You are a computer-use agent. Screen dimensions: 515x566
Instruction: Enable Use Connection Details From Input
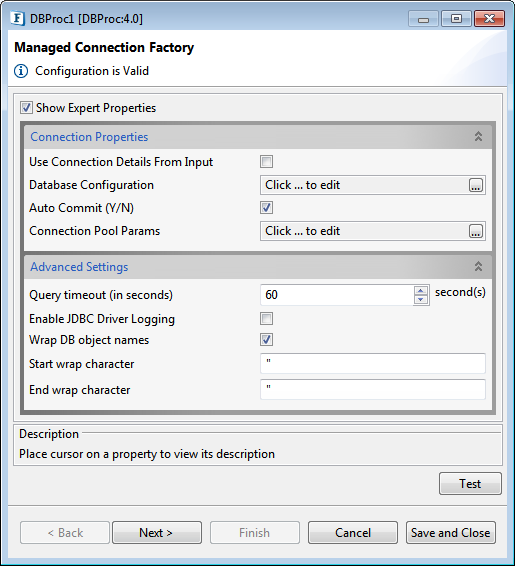[x=266, y=162]
